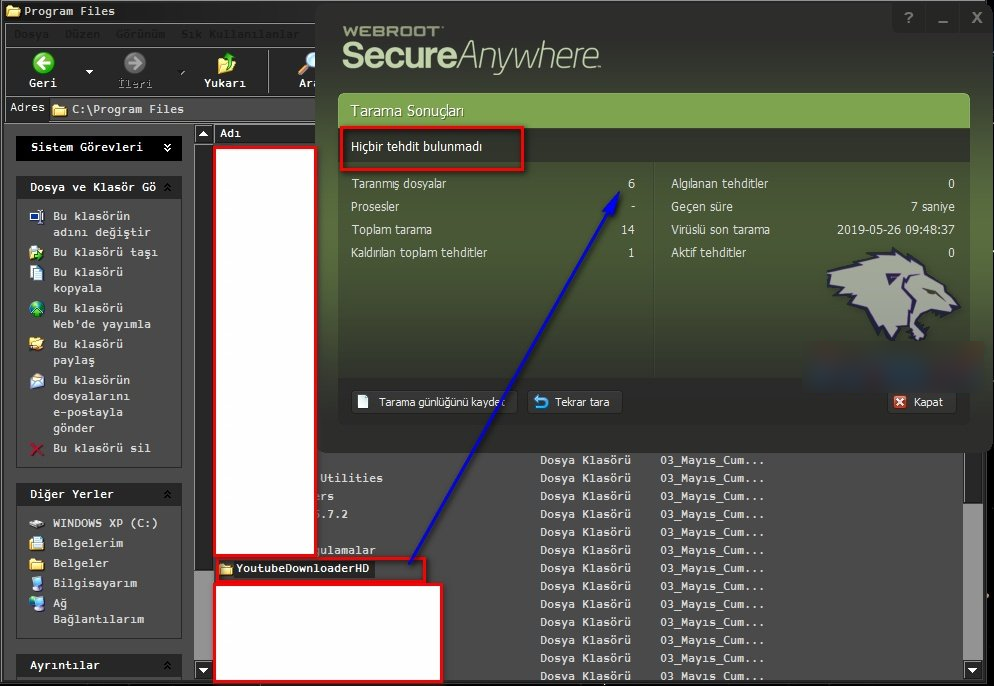Click the Belgeler folder icon
Screen dimensions: 994x686
(37, 564)
